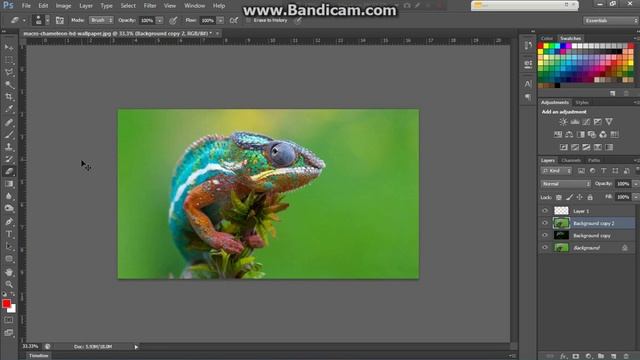Open the eraser Mode dropdown
Viewport: 640px width, 360px height.
pos(101,20)
